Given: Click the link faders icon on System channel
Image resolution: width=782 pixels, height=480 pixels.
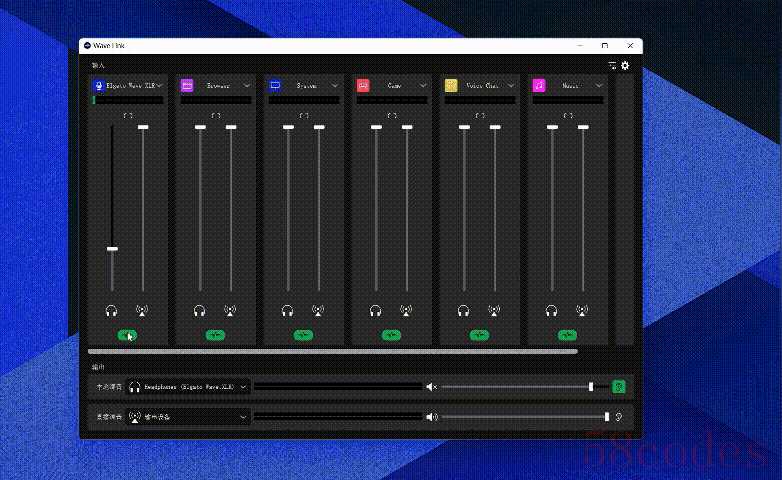Looking at the screenshot, I should tap(304, 115).
